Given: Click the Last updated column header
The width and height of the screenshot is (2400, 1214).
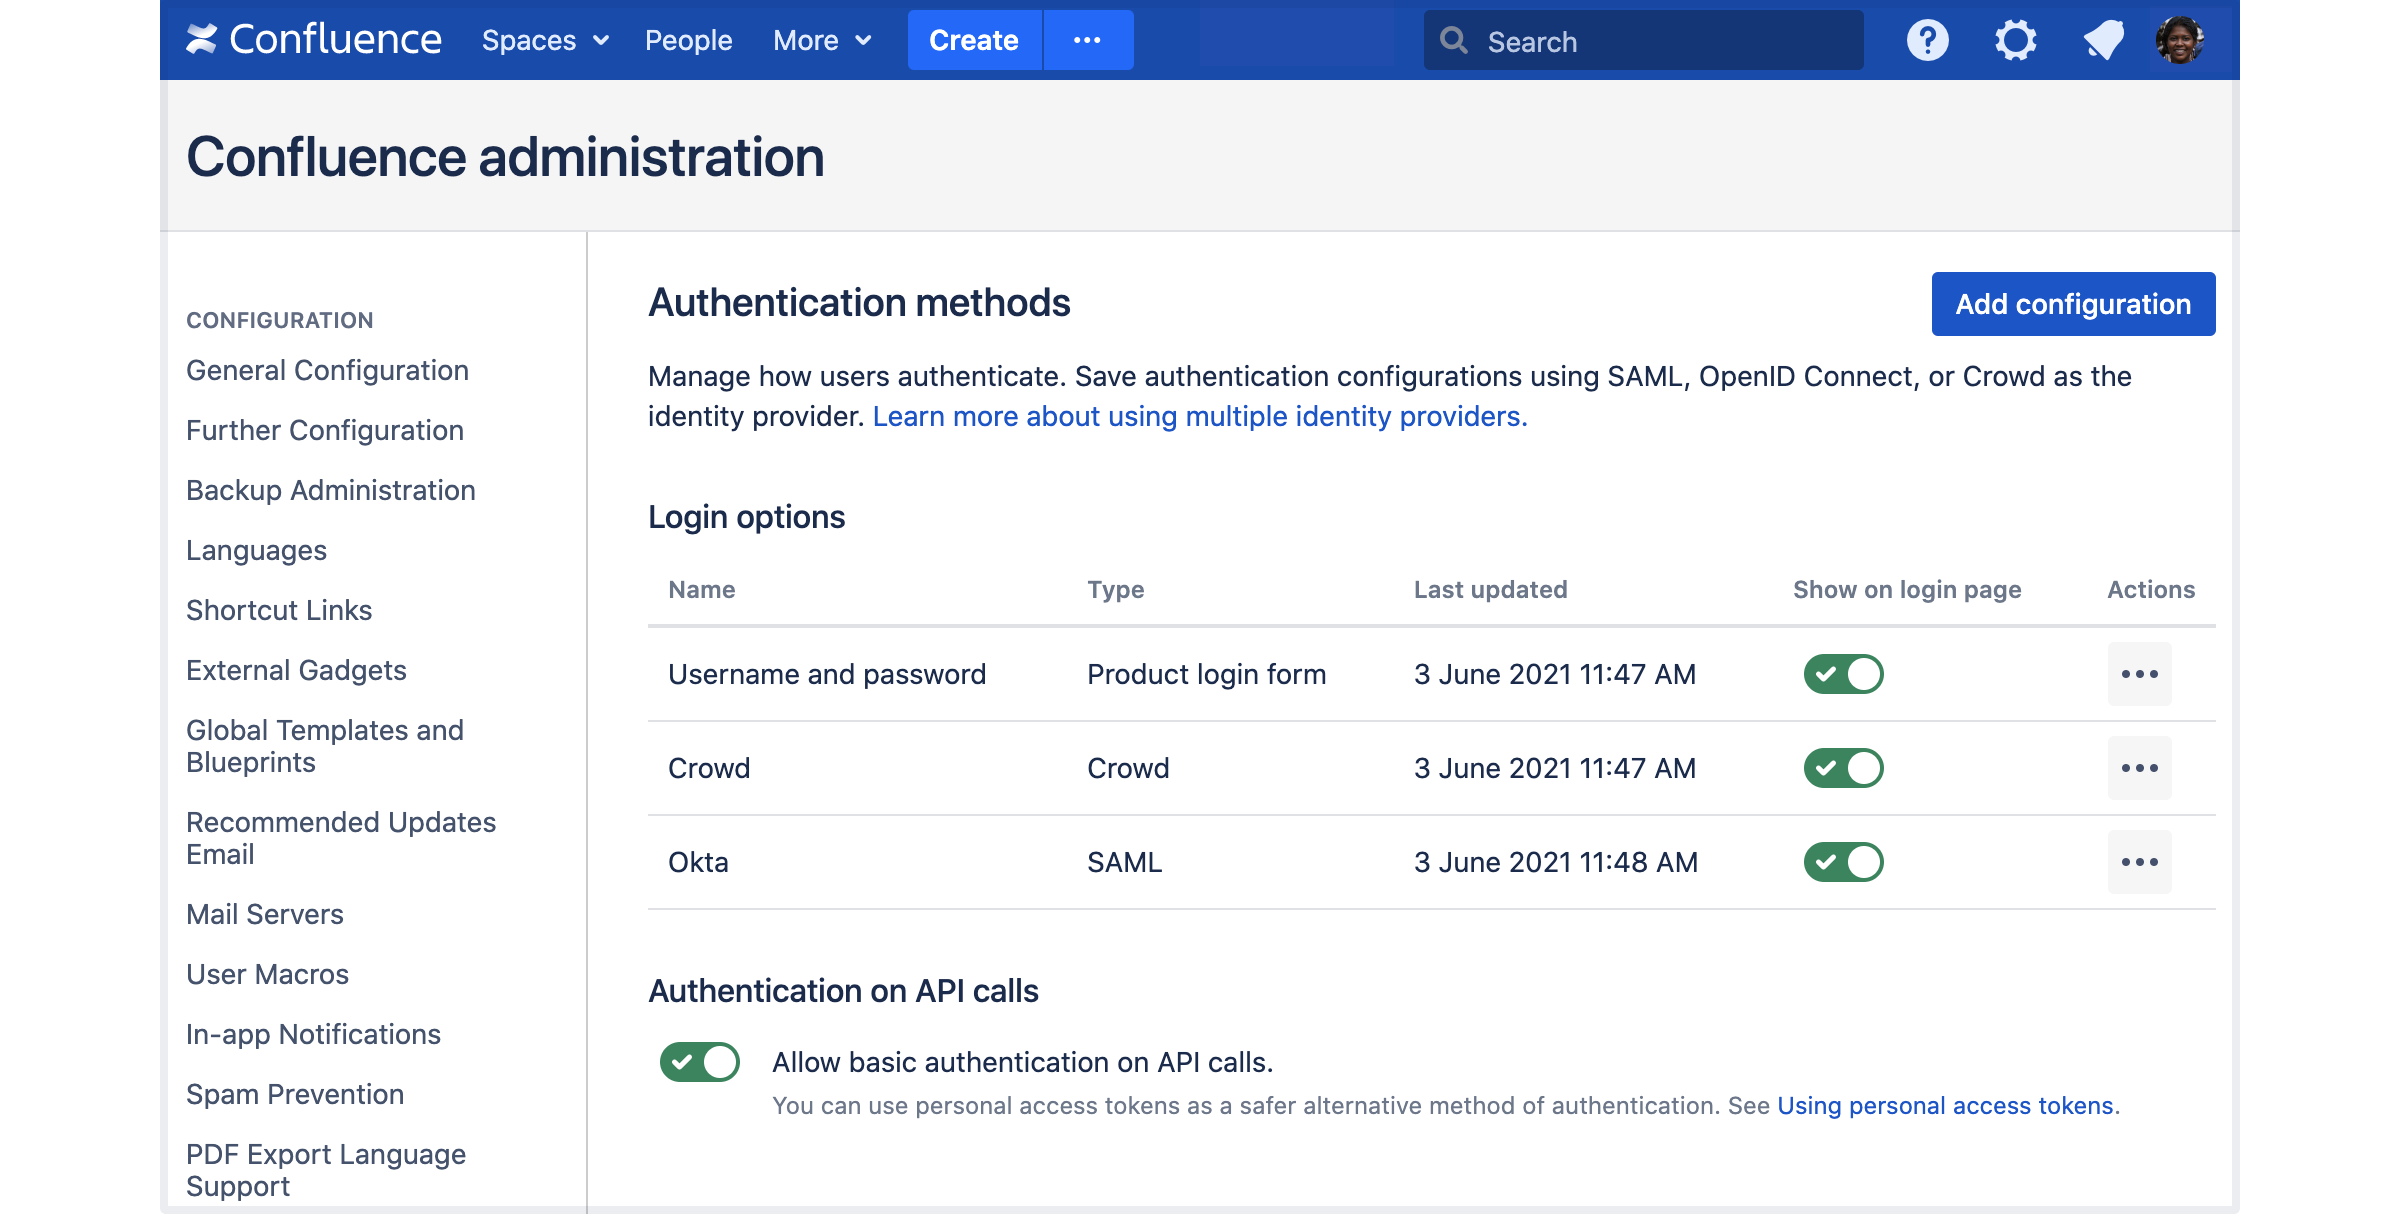Looking at the screenshot, I should click(x=1490, y=590).
